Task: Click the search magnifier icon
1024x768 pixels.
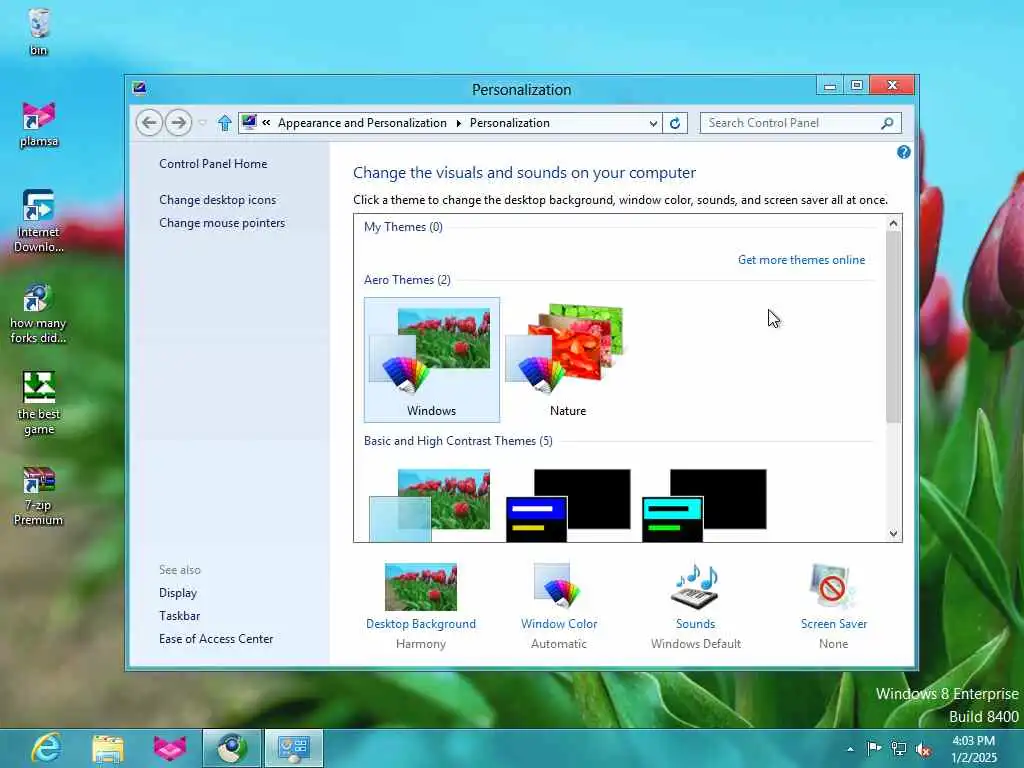Action: click(x=887, y=123)
